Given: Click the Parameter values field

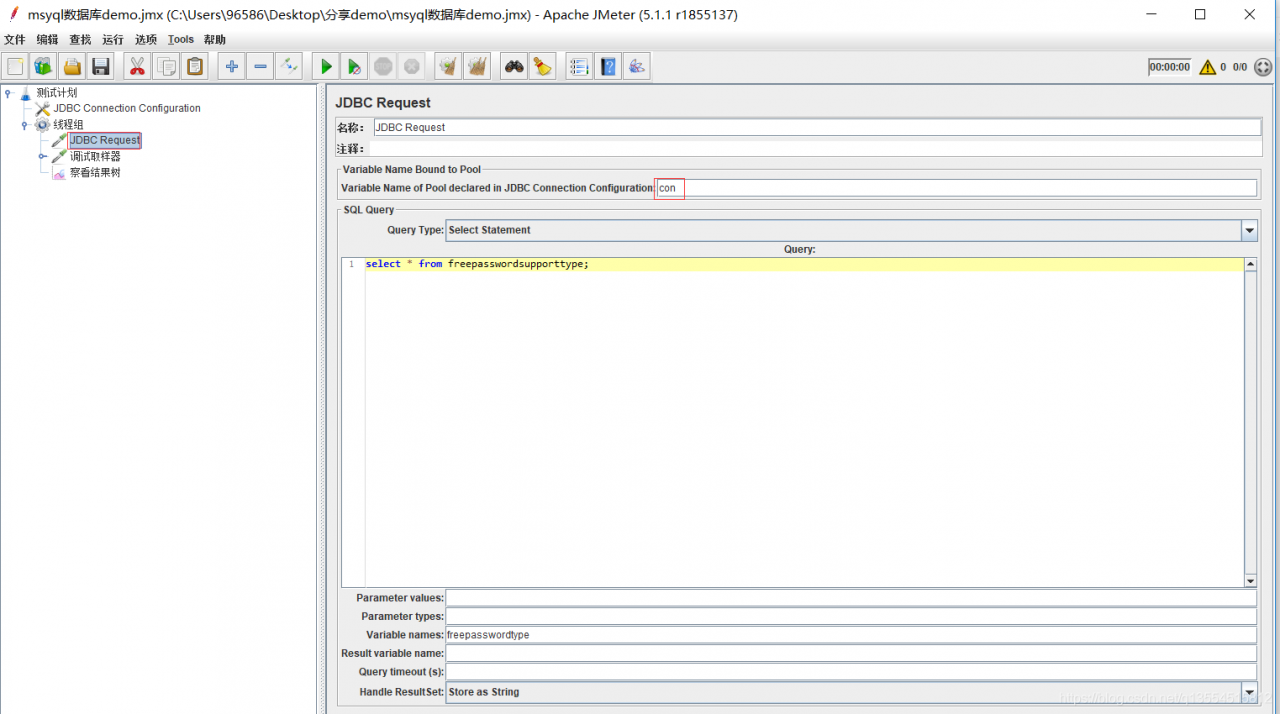Looking at the screenshot, I should tap(851, 598).
